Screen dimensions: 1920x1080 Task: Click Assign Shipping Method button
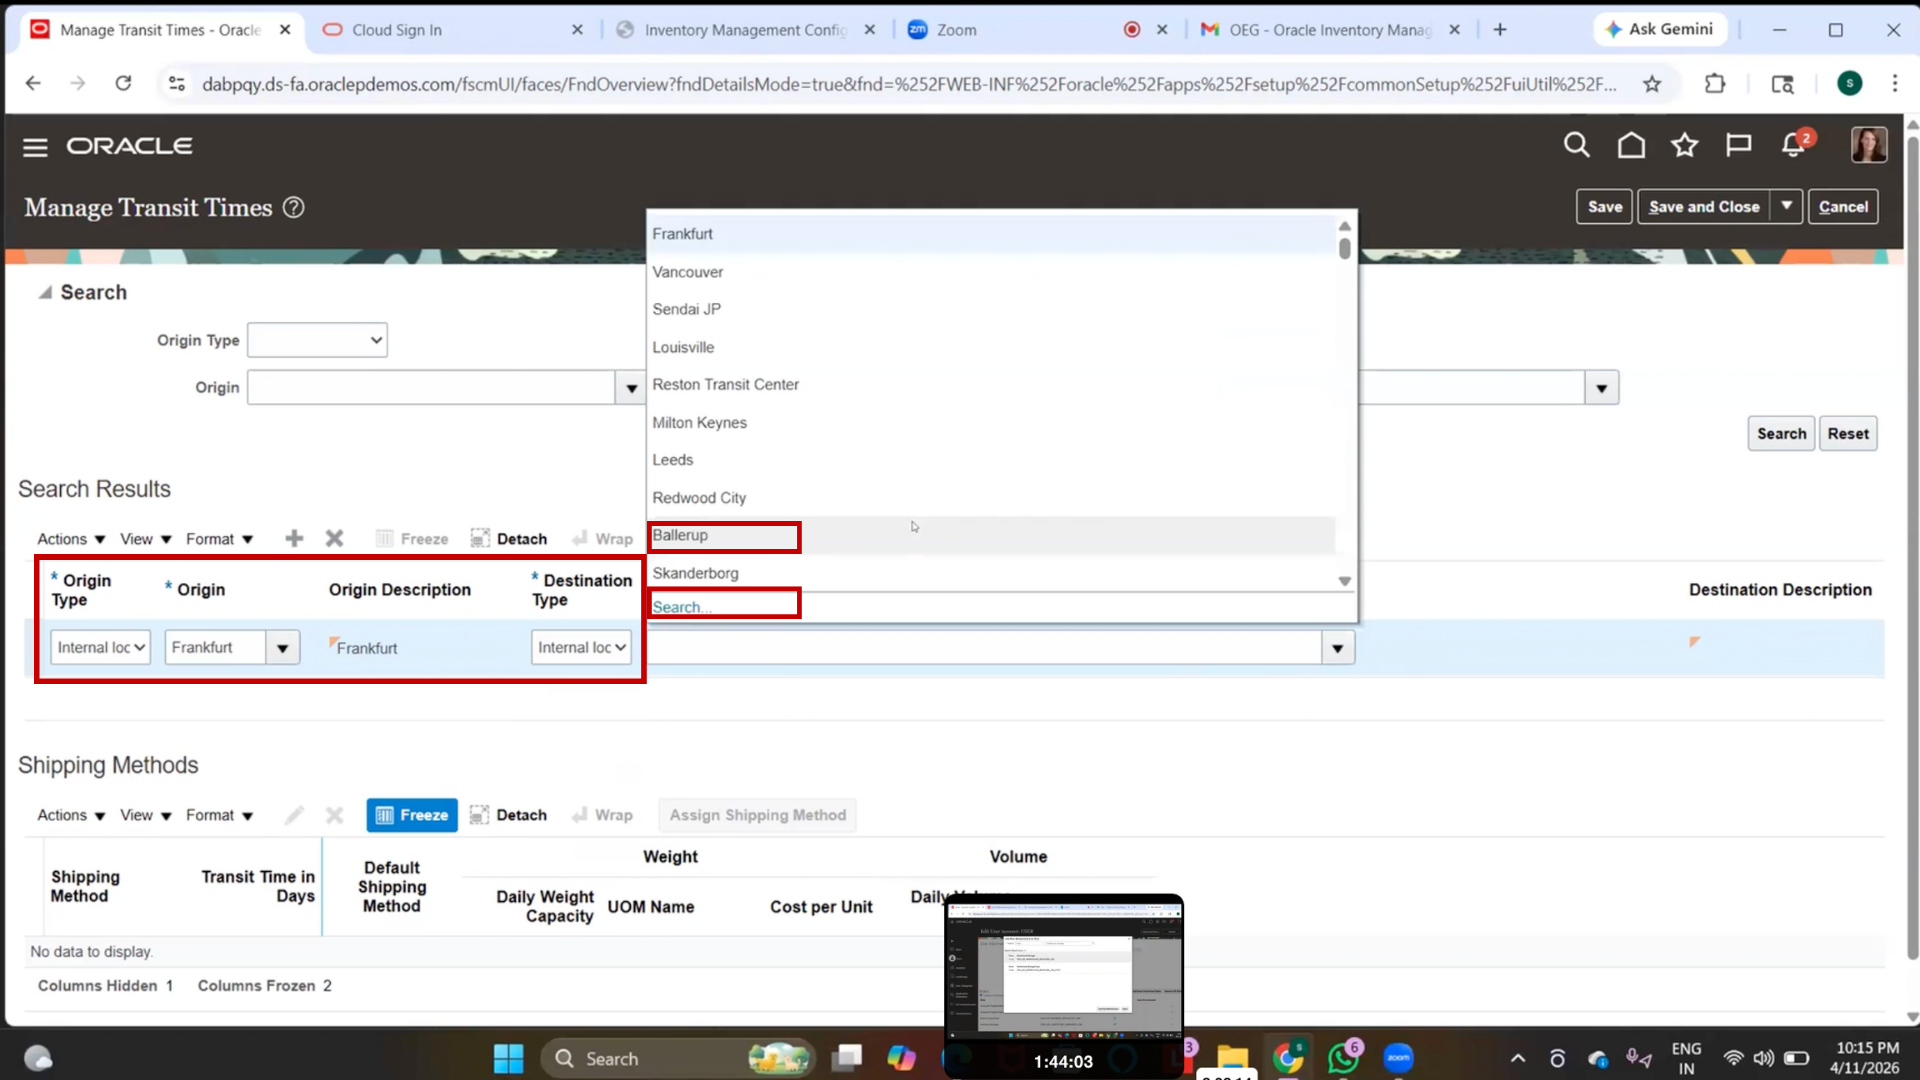[x=757, y=815]
